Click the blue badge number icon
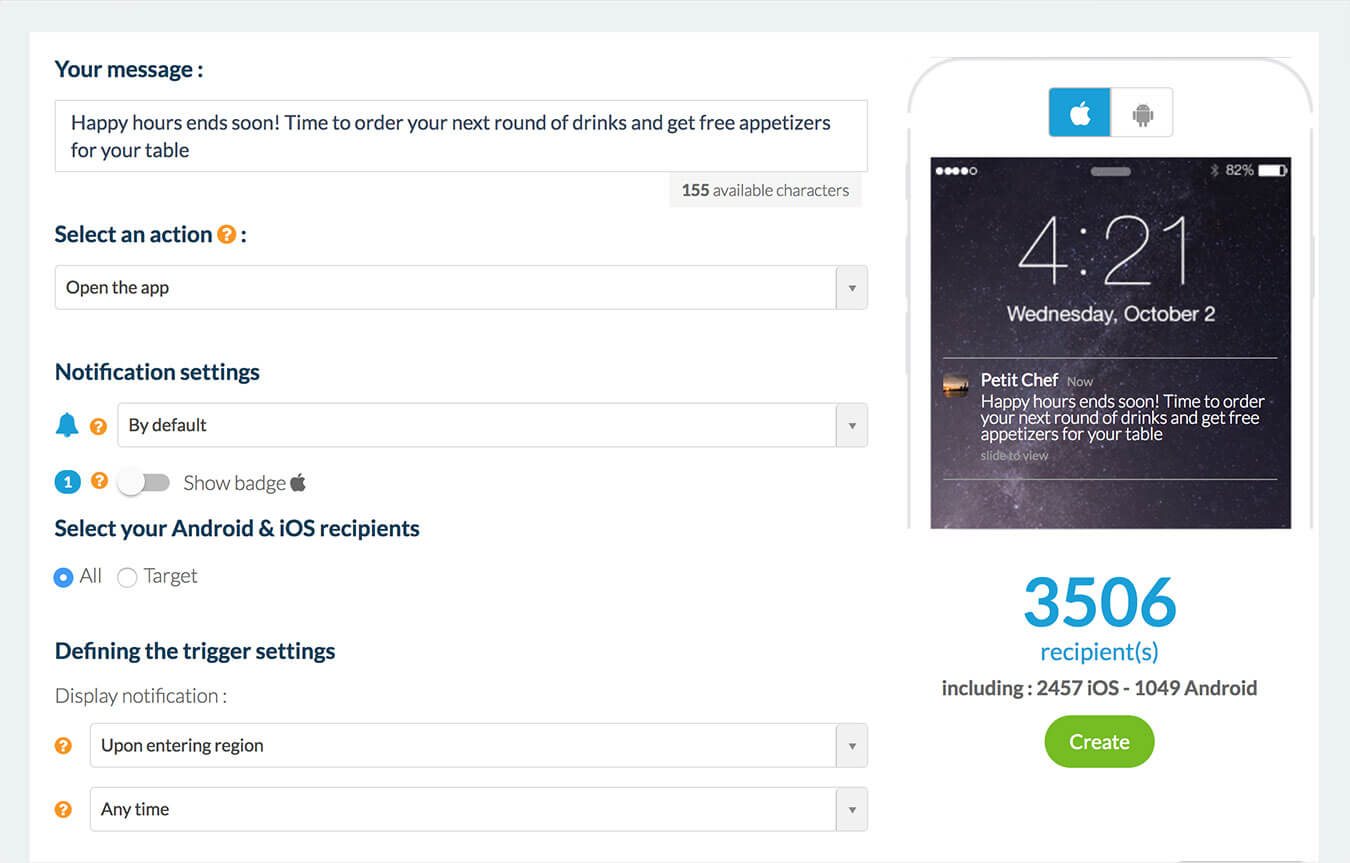 67,483
